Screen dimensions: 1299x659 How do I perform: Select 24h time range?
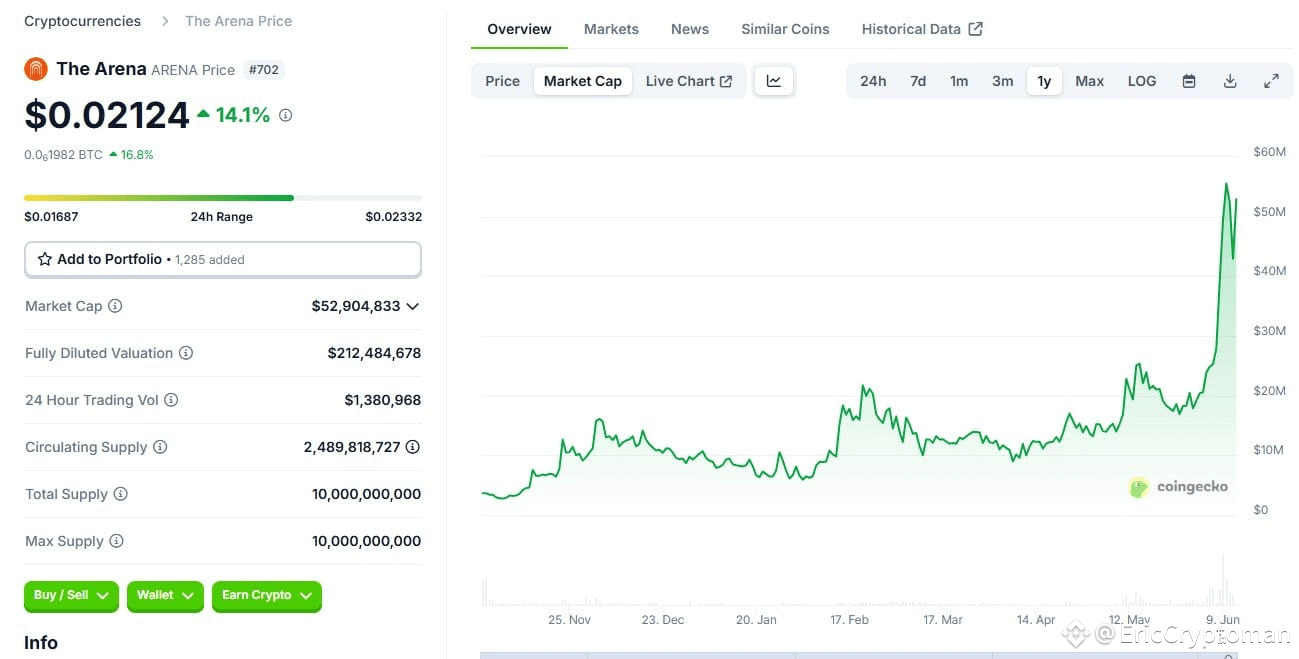[873, 81]
